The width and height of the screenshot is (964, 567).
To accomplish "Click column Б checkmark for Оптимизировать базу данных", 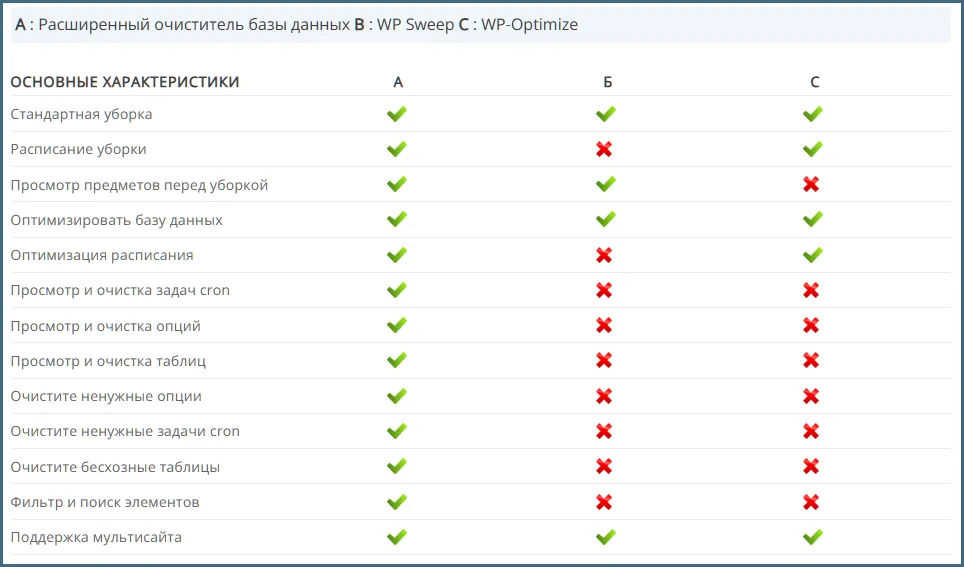I will pos(605,219).
